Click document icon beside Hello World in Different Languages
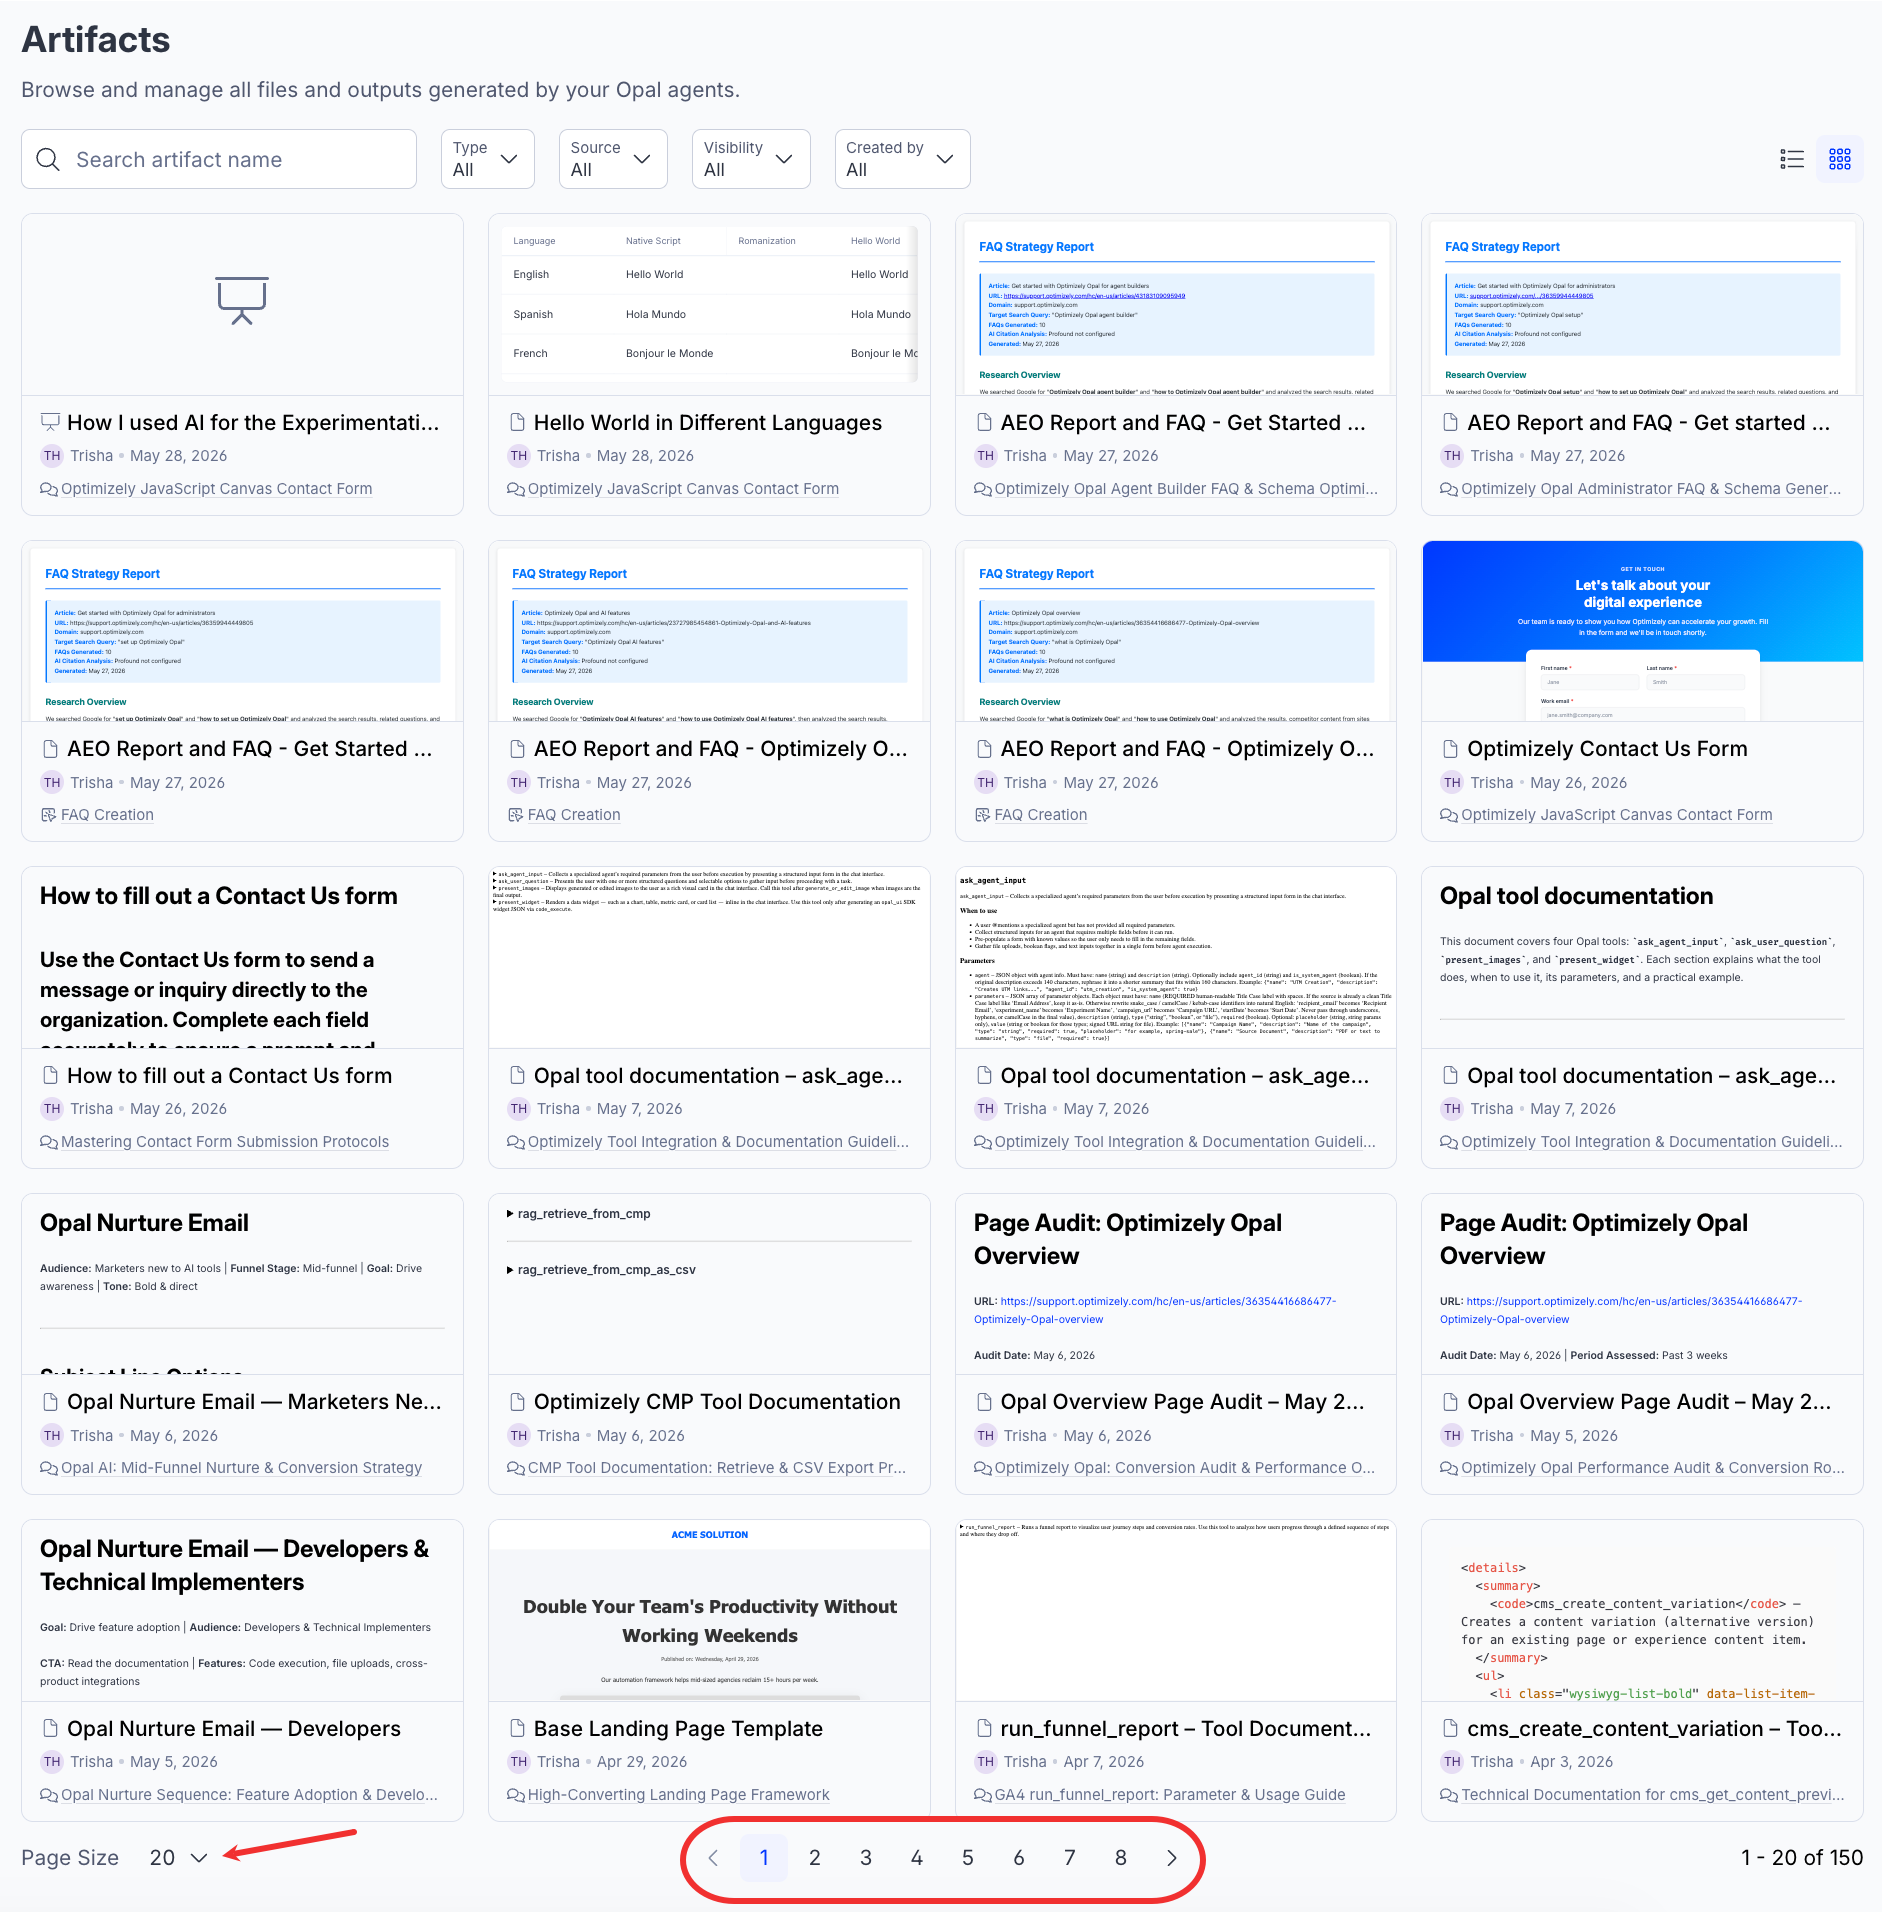1882x1912 pixels. click(517, 422)
